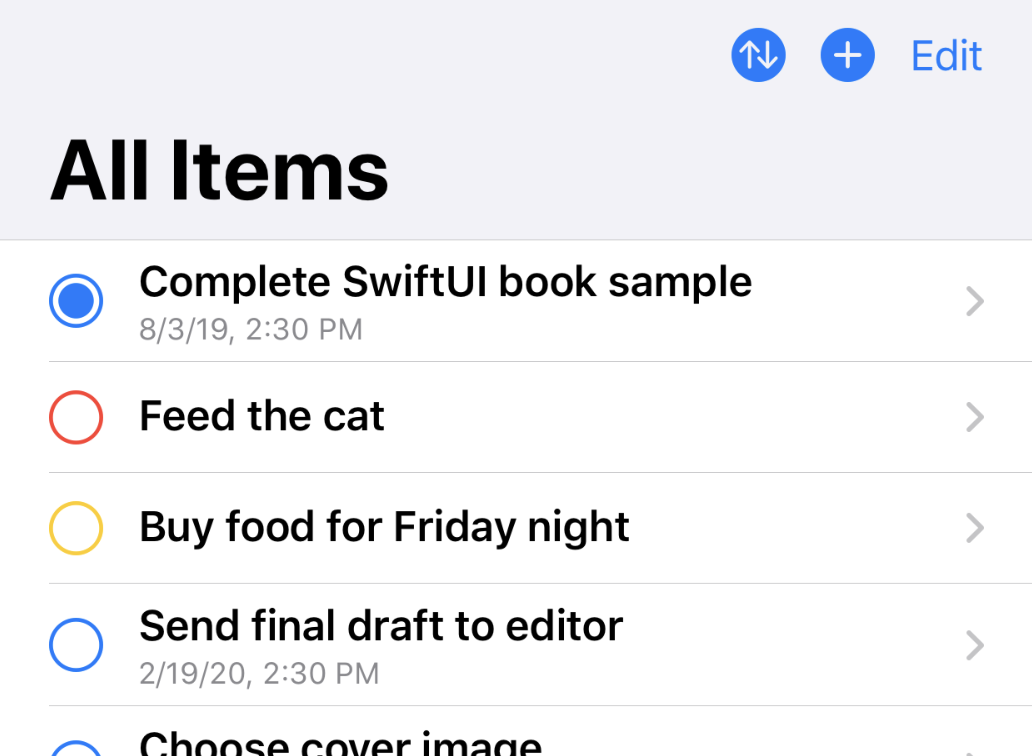This screenshot has height=756, width=1032.
Task: Select Buy food for Friday night text
Action: (x=384, y=527)
